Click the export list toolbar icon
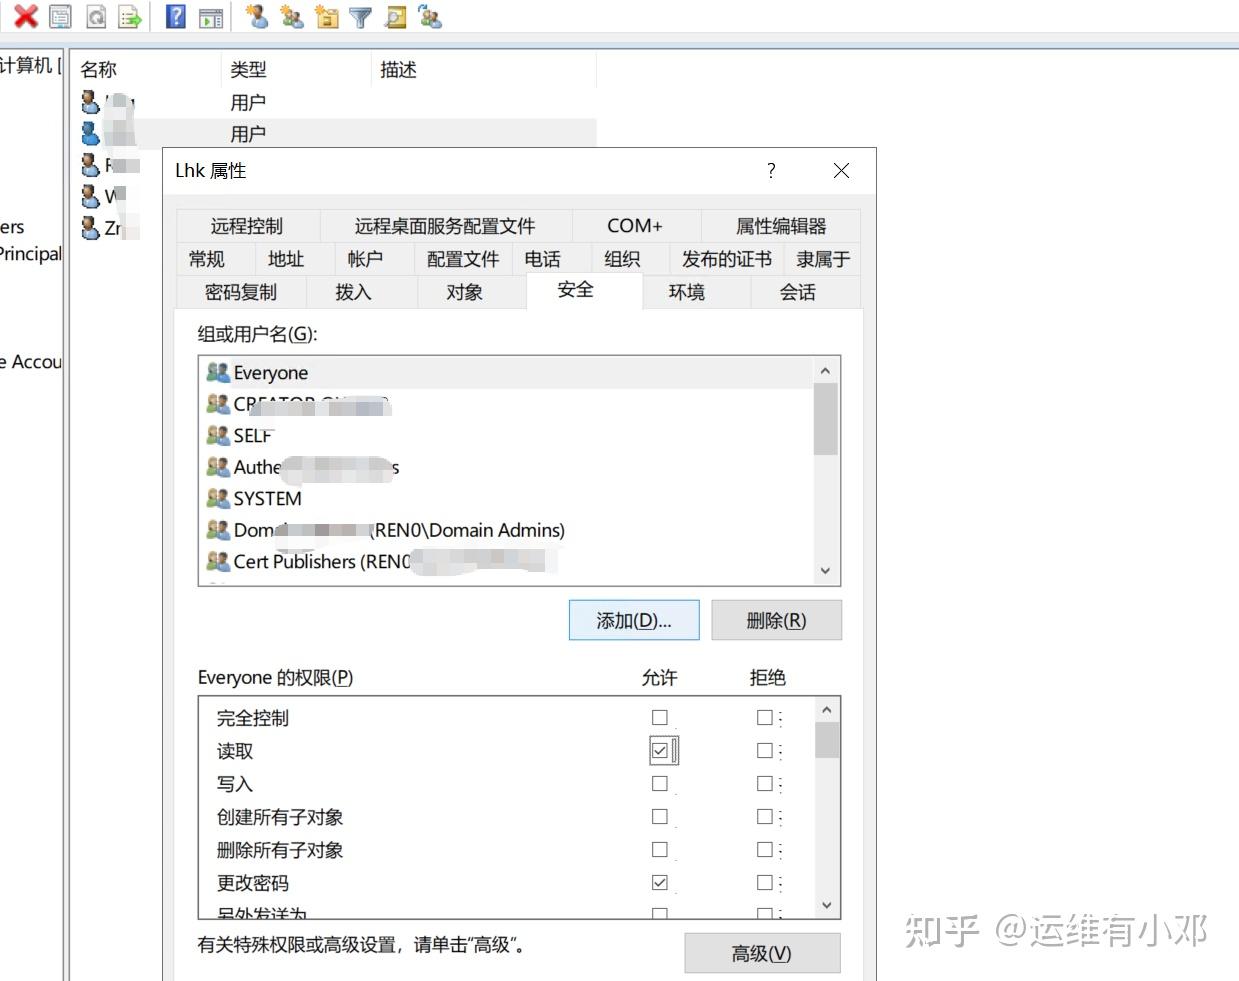The image size is (1239, 981). click(131, 17)
